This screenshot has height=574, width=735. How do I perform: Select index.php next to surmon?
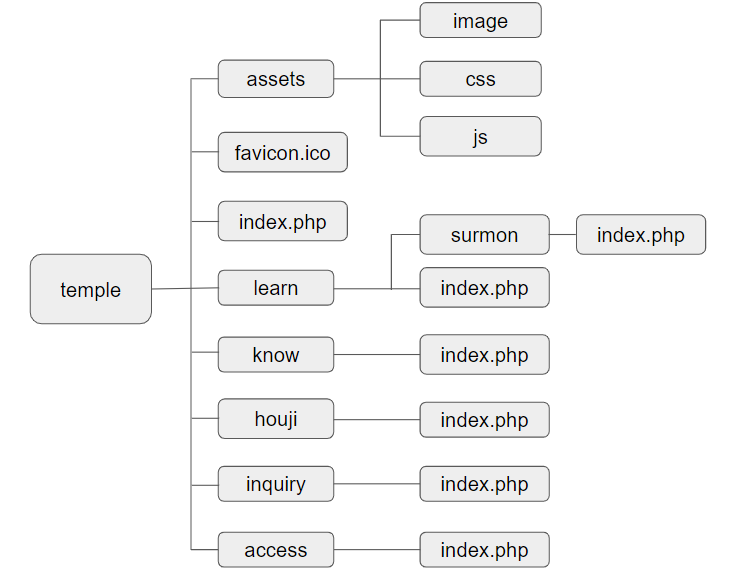coord(641,235)
